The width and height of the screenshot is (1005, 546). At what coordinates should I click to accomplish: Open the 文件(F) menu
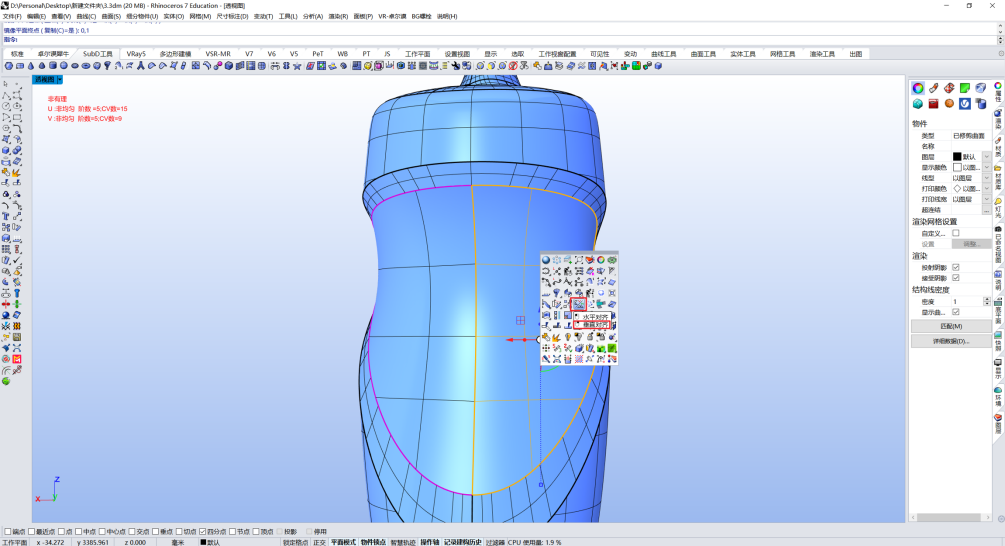tap(12, 17)
